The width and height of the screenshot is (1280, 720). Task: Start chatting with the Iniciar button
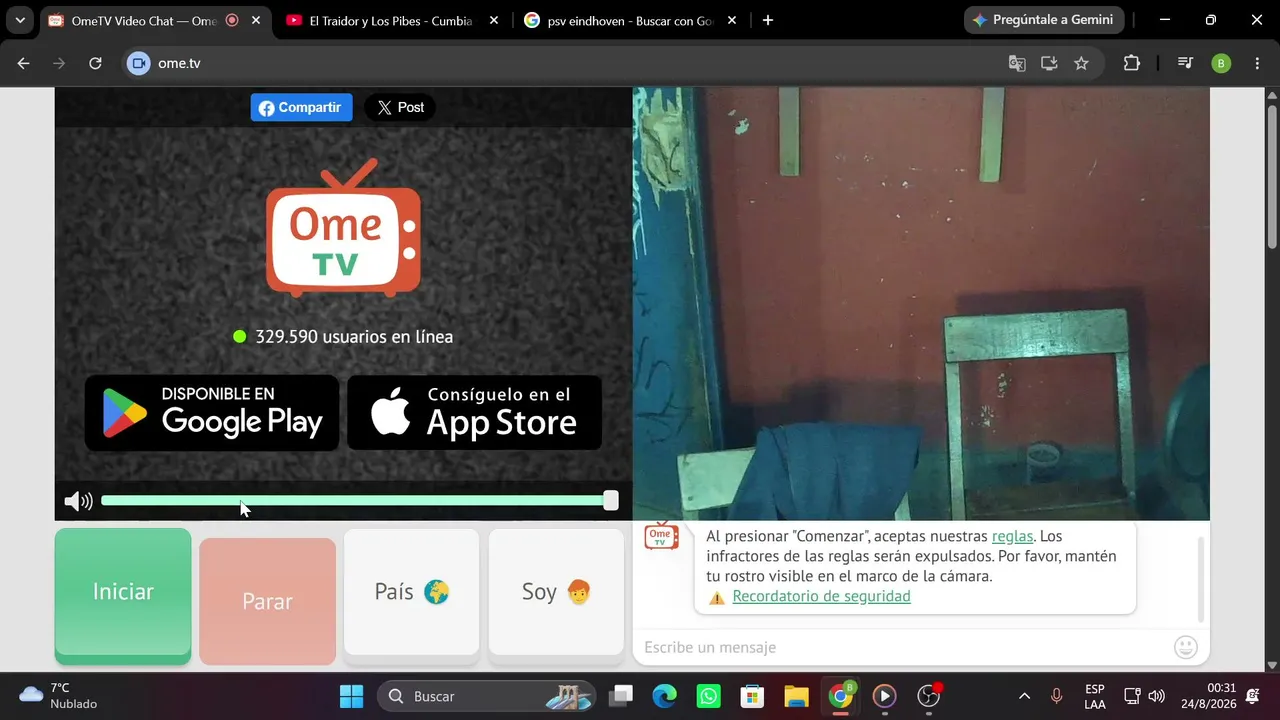tap(123, 594)
